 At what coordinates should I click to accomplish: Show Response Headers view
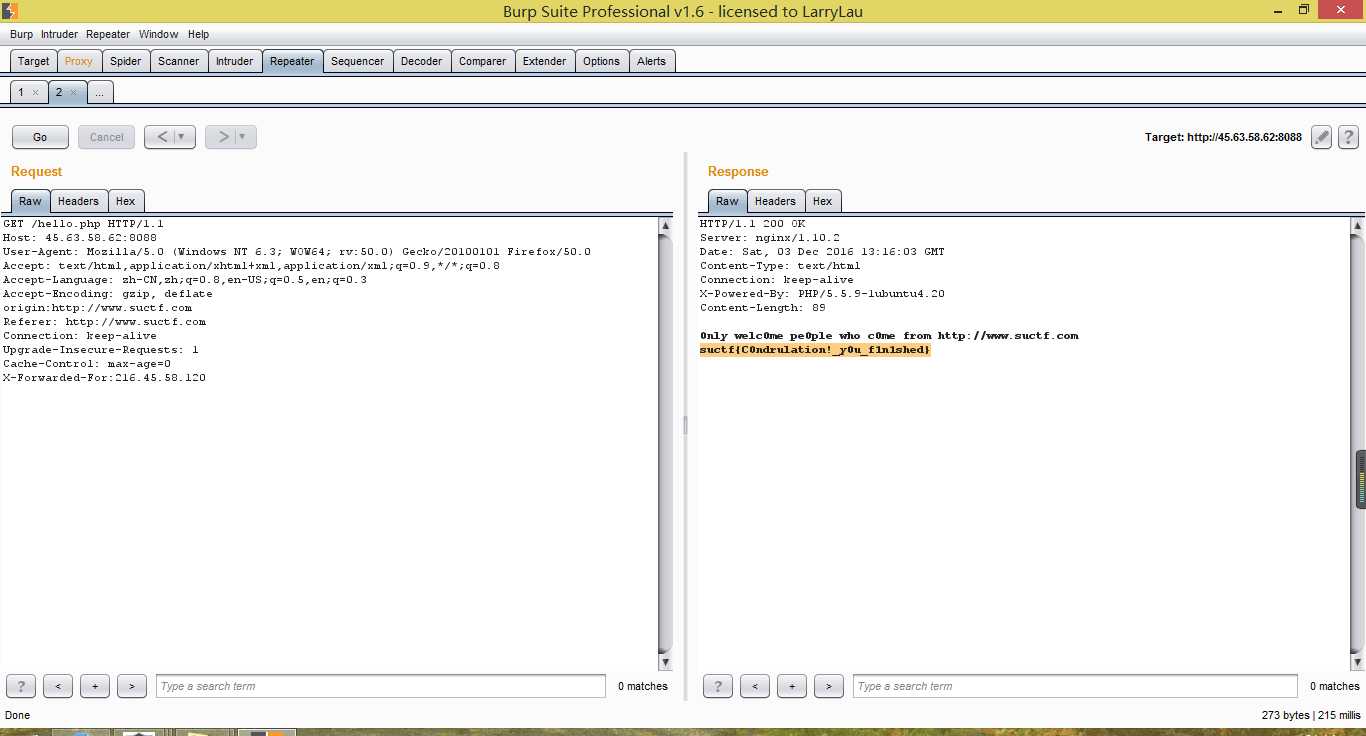coord(775,201)
